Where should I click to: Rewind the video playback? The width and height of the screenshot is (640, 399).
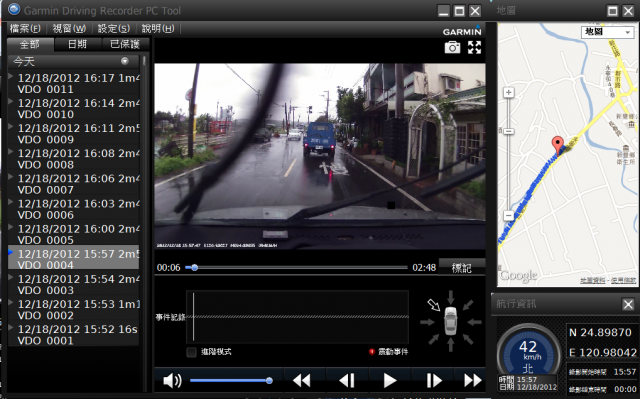point(302,381)
